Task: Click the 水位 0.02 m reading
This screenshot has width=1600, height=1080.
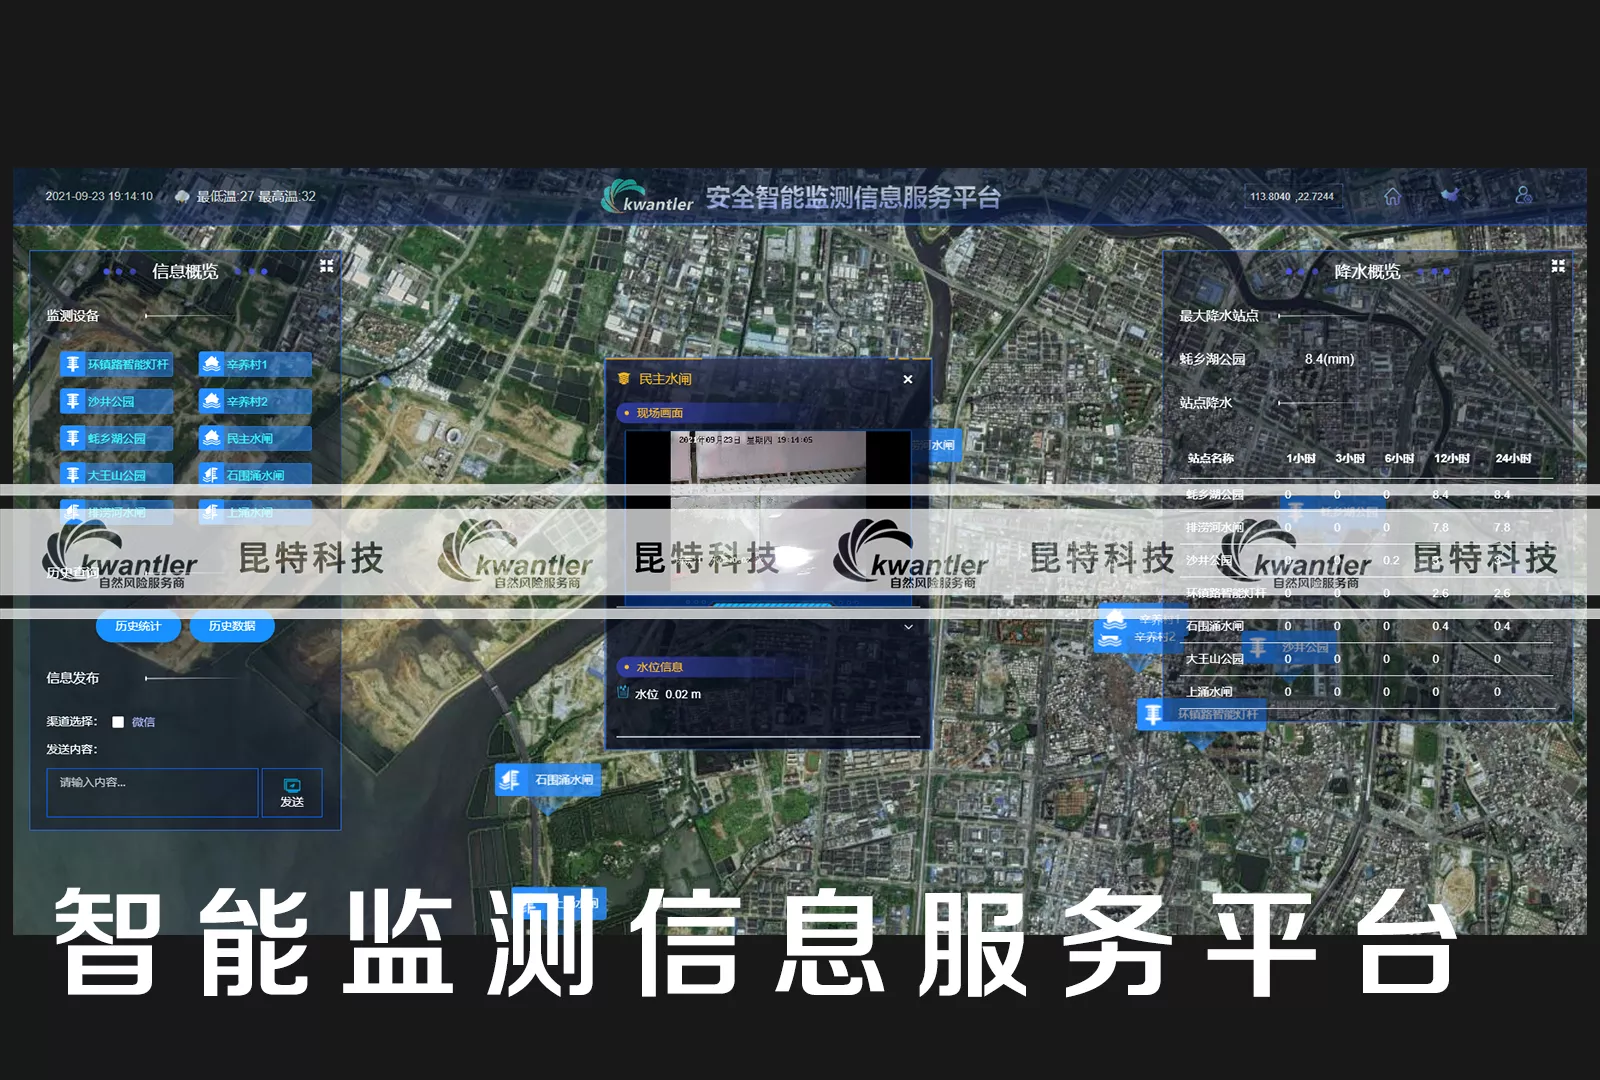Action: (x=668, y=694)
